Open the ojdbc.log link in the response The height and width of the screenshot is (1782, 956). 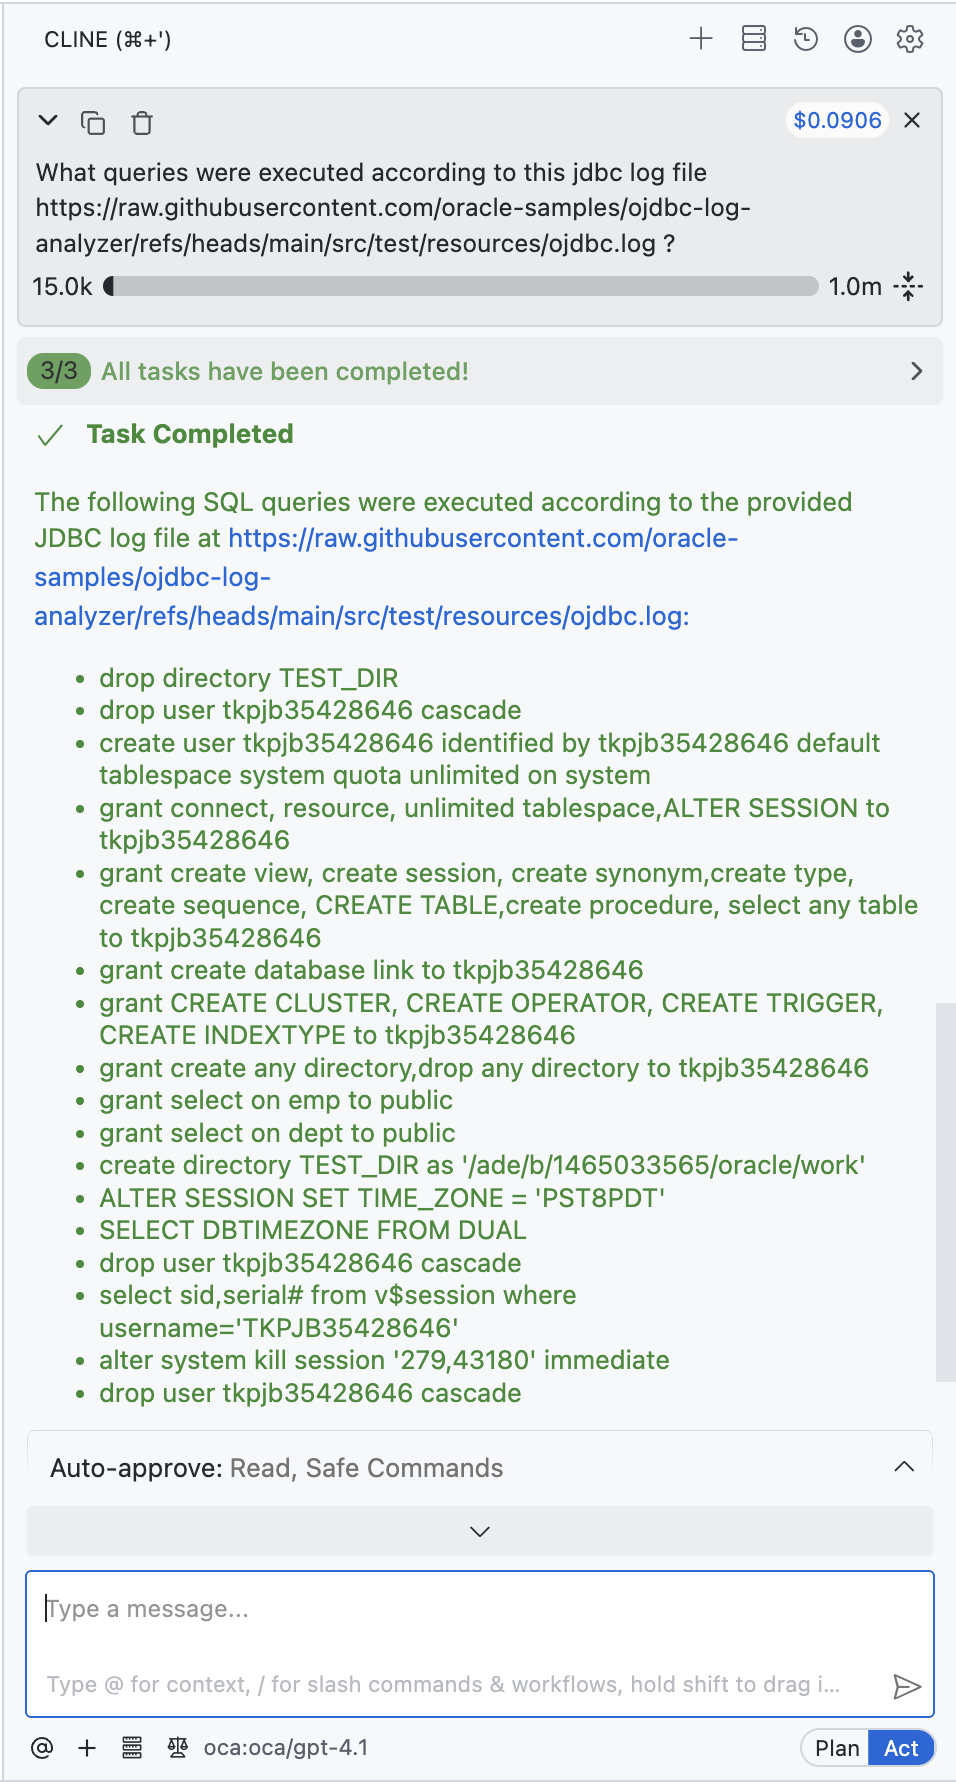(x=360, y=616)
